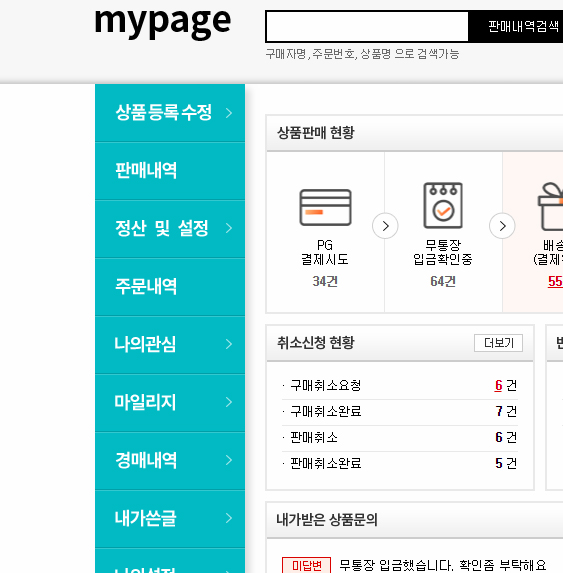The height and width of the screenshot is (573, 563).
Task: Expand the 마일리지 chevron
Action: click(229, 402)
